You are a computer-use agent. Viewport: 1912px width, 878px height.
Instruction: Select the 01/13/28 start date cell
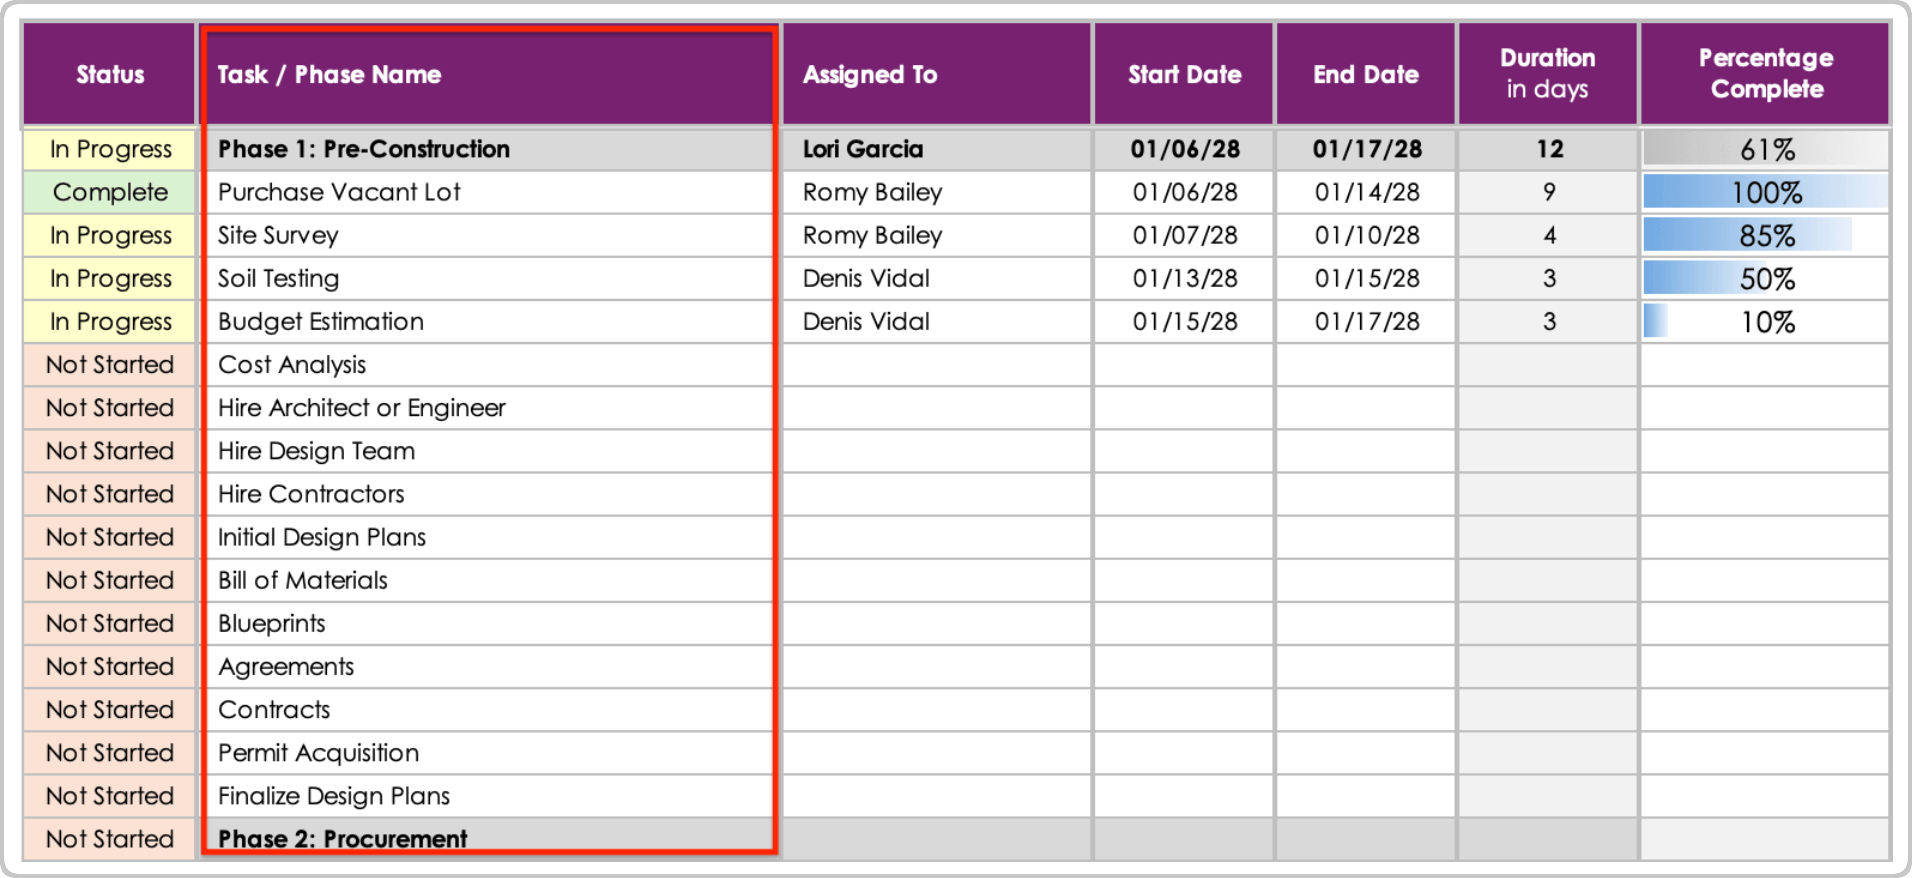(x=1185, y=278)
